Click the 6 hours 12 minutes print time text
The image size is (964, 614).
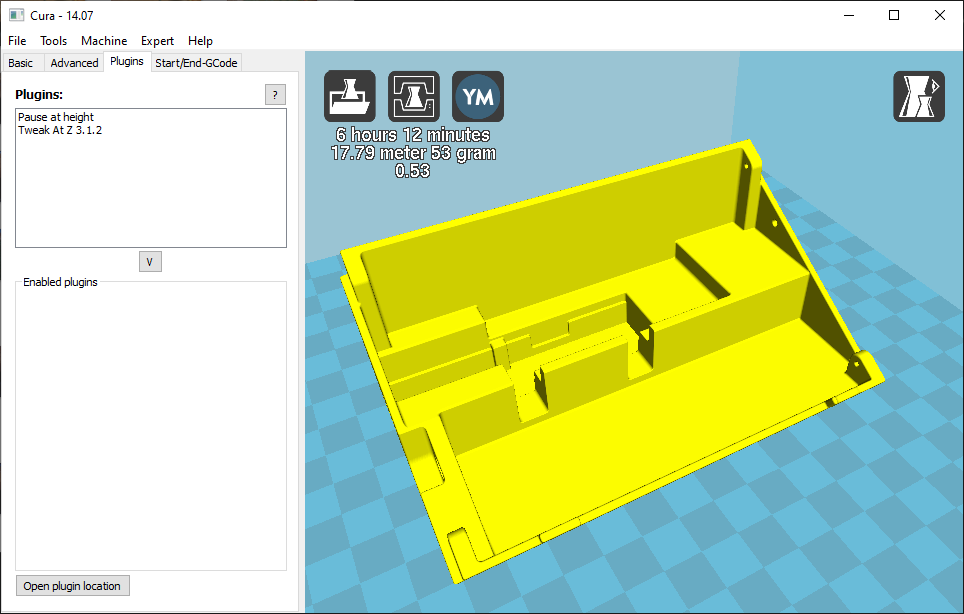[x=413, y=135]
